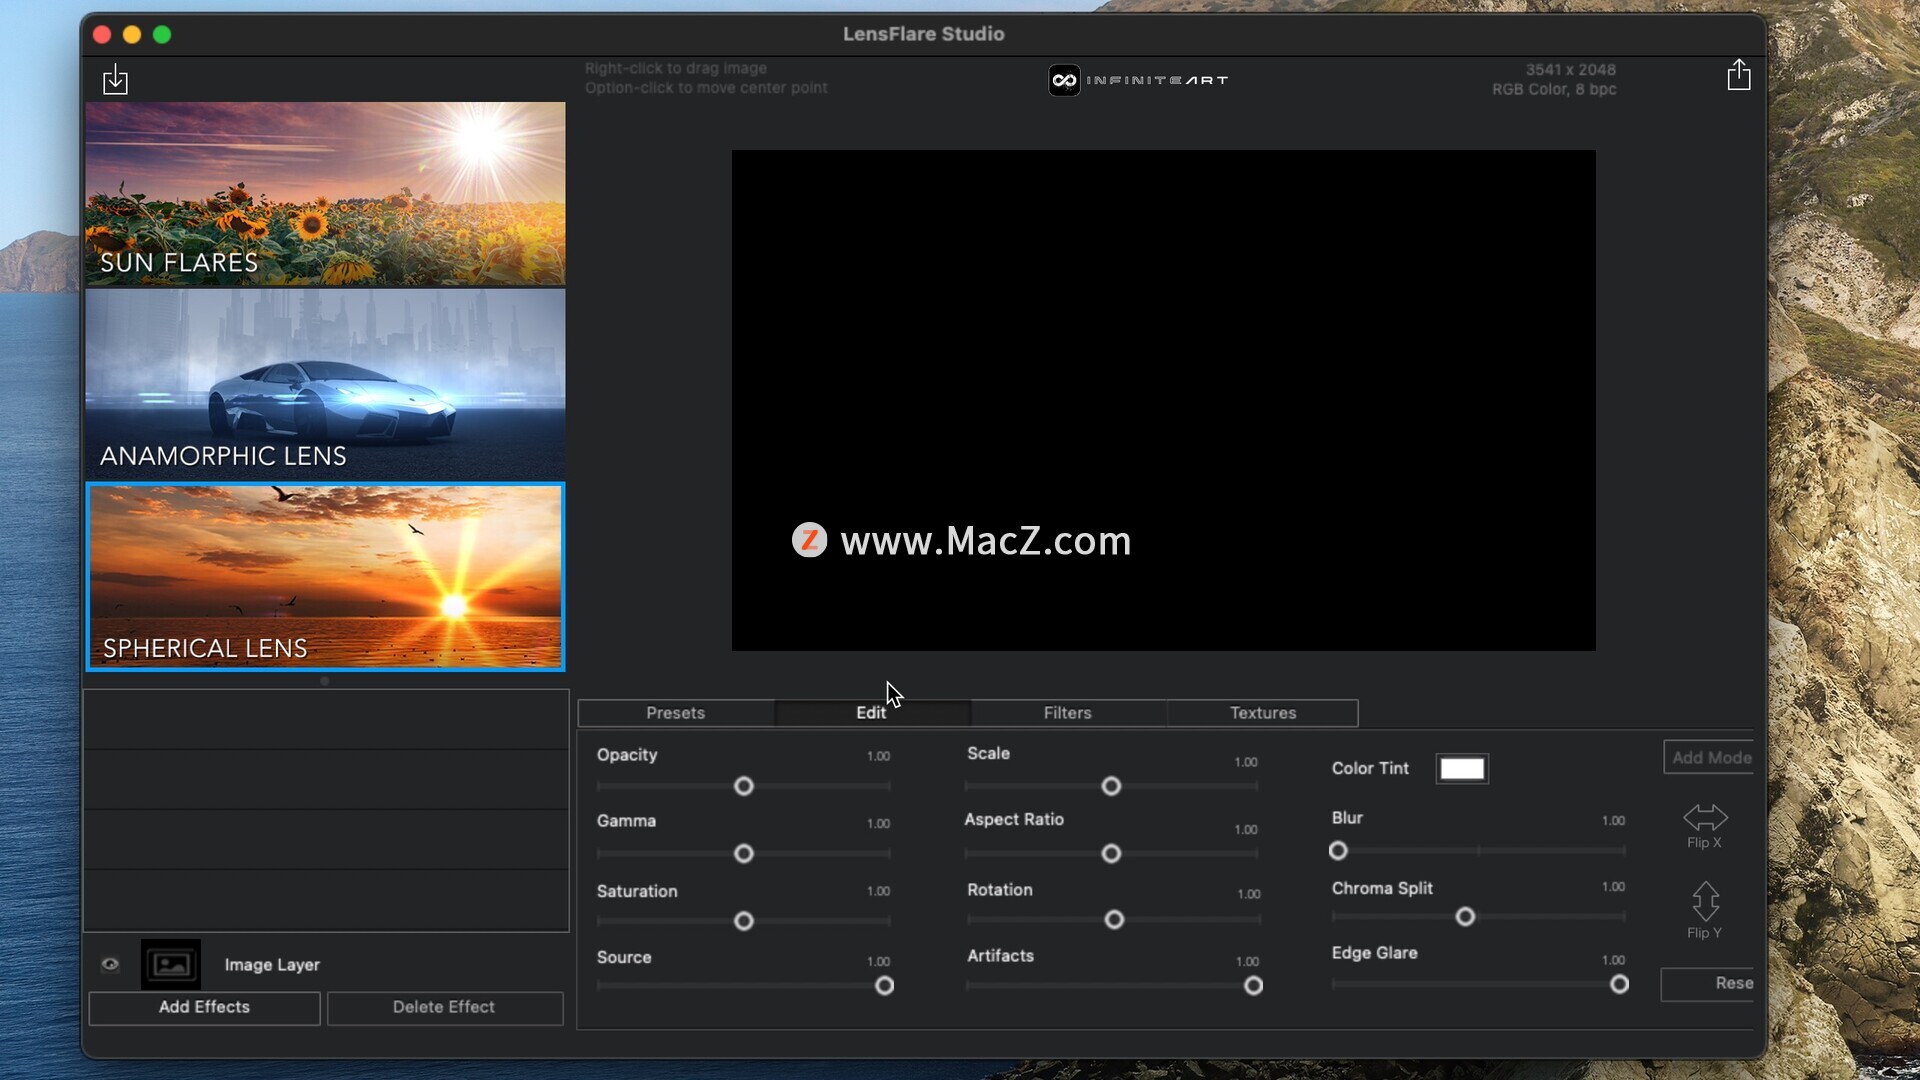Click the Opacity 1.00 value

878,756
